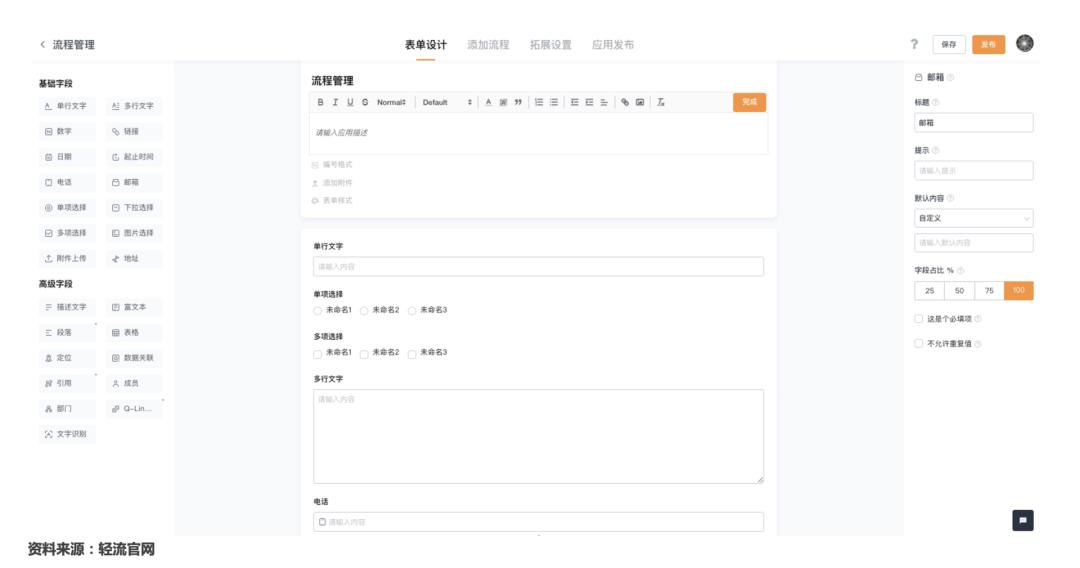Insert an ordered list in the editor
The height and width of the screenshot is (568, 1080).
(539, 102)
